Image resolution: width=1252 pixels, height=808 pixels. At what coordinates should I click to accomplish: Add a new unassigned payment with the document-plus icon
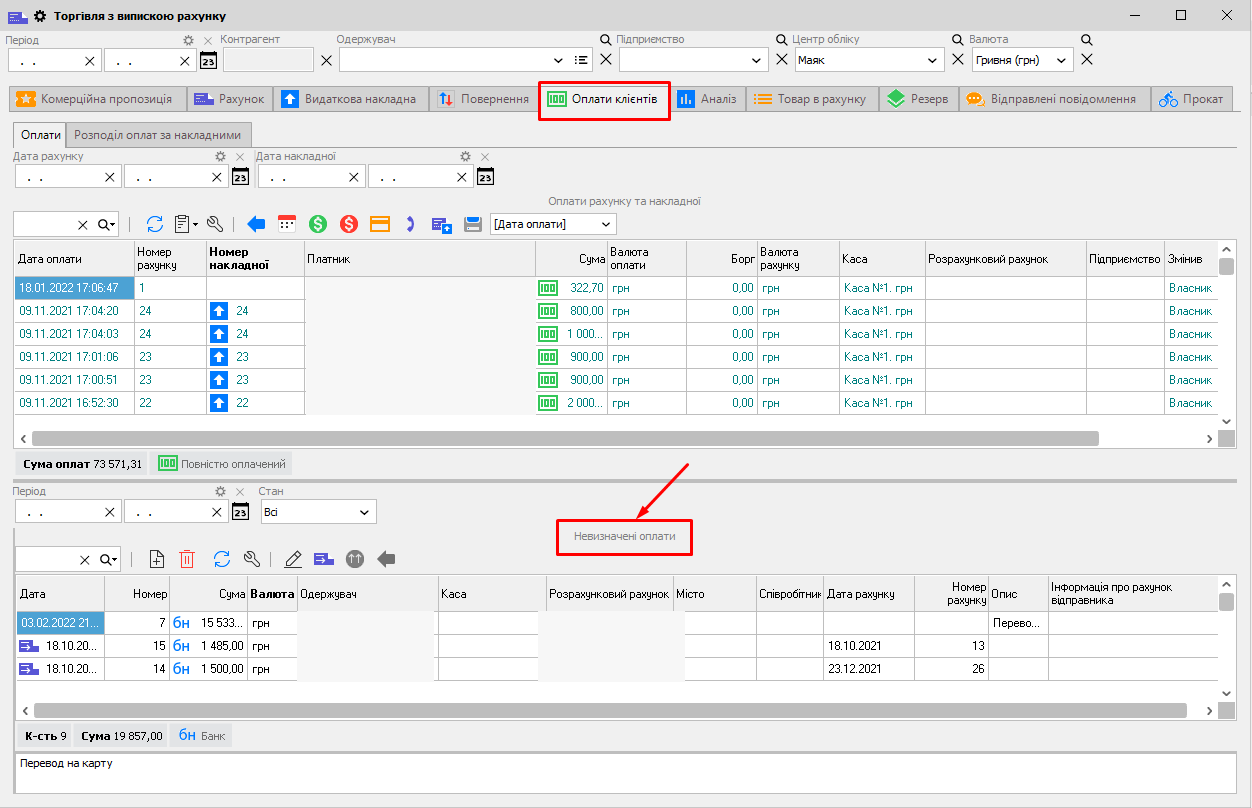pos(156,559)
